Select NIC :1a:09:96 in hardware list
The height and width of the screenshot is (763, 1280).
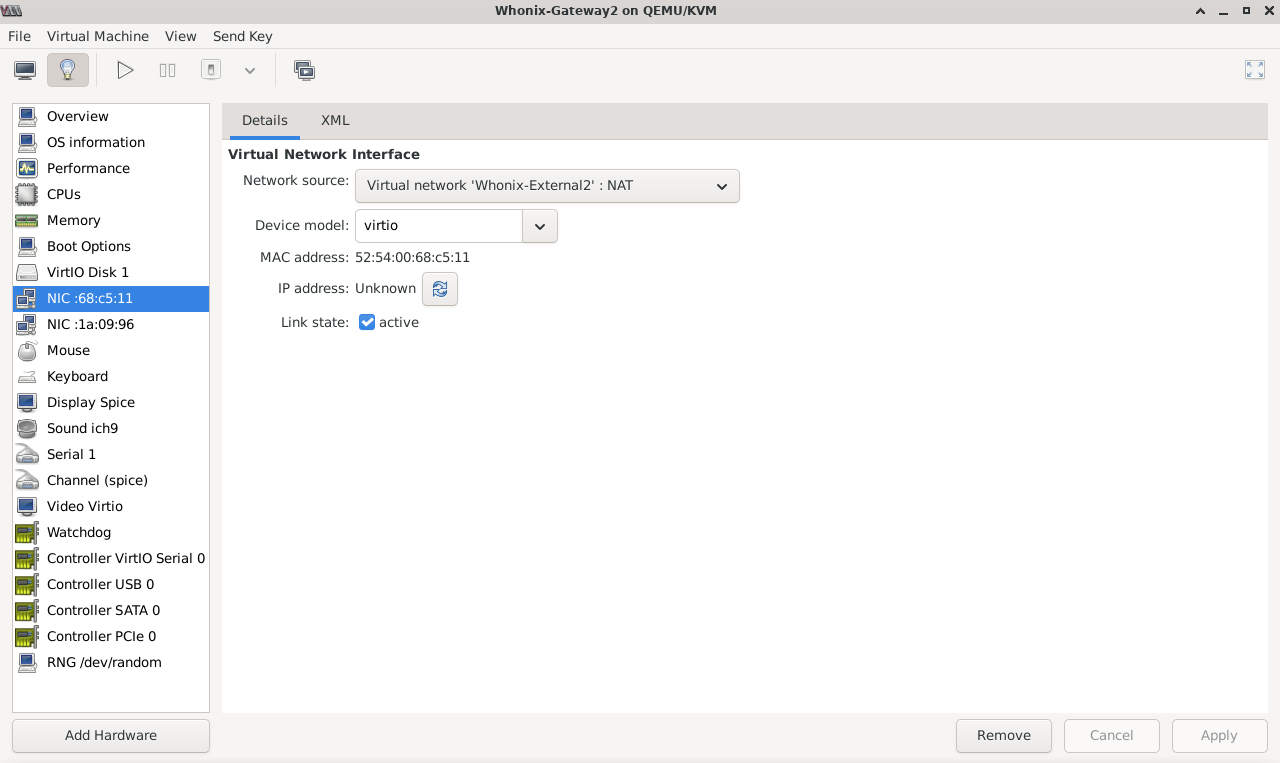[x=90, y=324]
